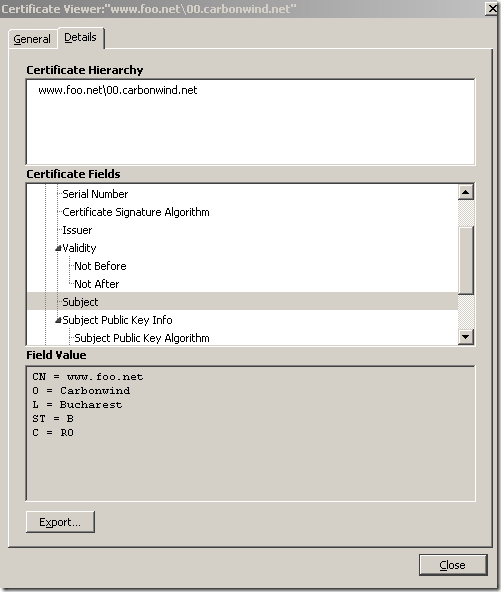Select the Issuer field
Viewport: 501px width, 592px height.
coord(77,230)
